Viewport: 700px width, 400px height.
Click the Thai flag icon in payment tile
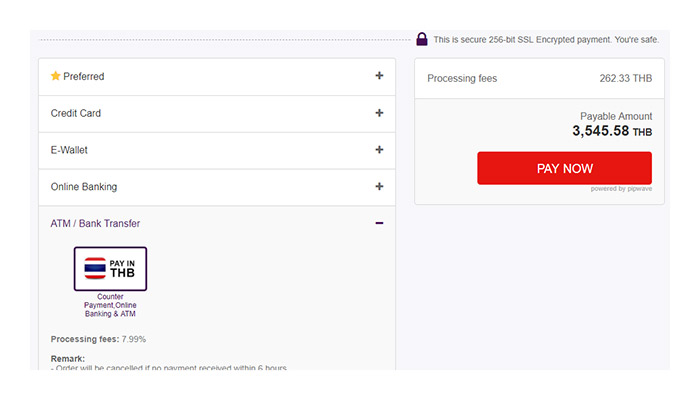coord(95,268)
